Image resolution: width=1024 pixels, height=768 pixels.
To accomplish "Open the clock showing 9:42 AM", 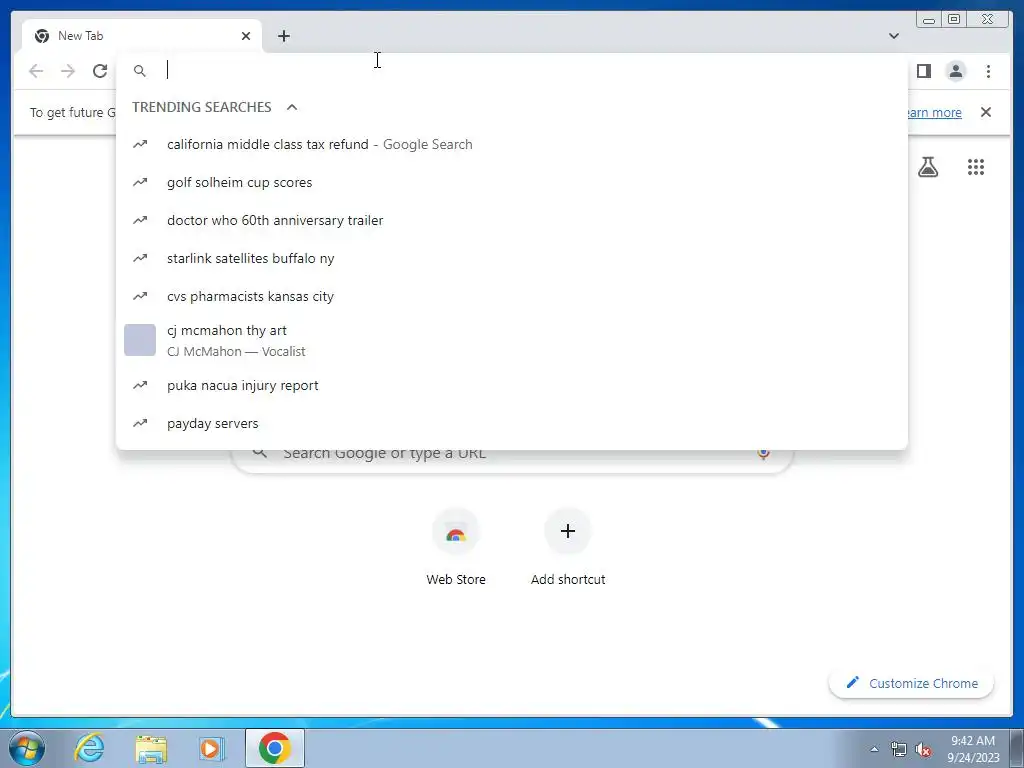I will (973, 749).
